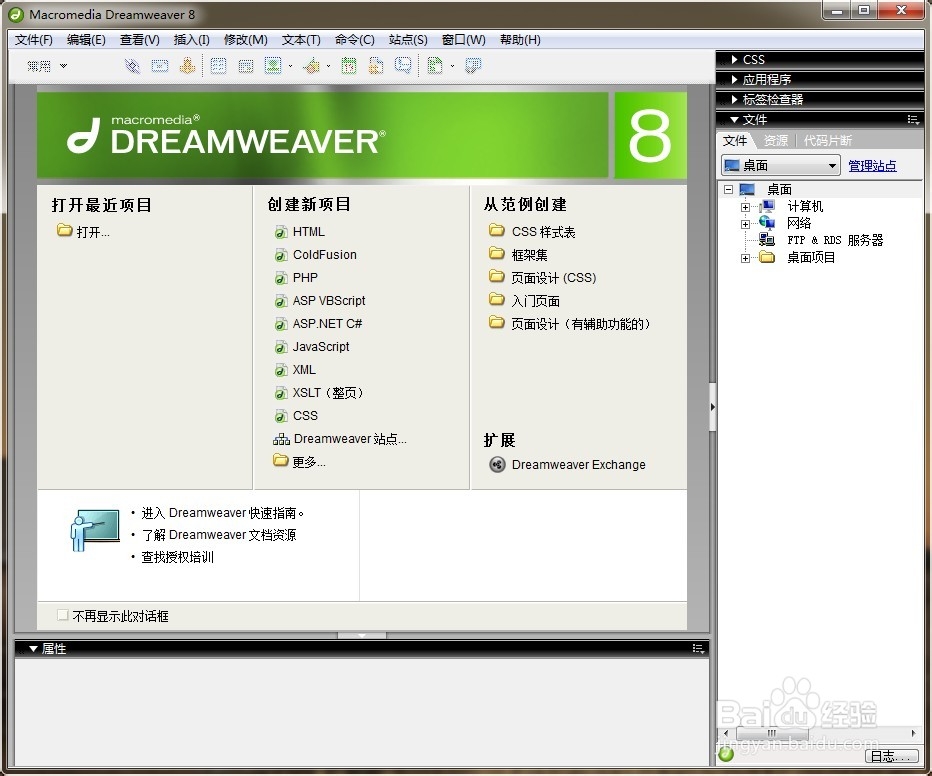Screen dimensions: 932x776
Task: Collapse the 文件 panel group
Action: (x=735, y=119)
